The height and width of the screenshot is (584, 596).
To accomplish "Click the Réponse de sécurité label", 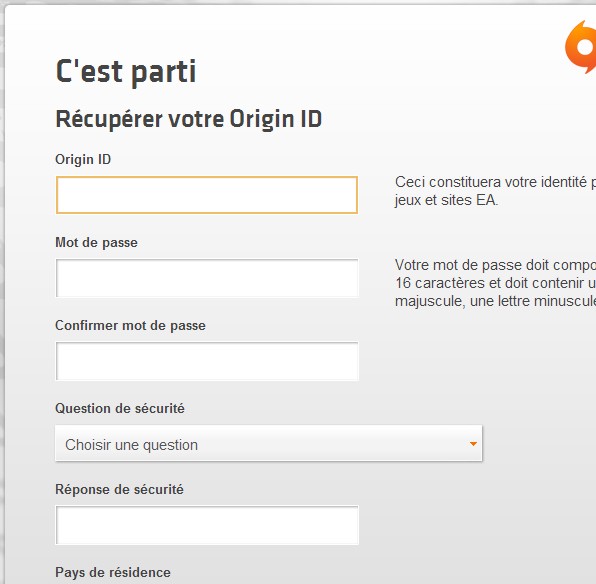I will pyautogui.click(x=119, y=489).
